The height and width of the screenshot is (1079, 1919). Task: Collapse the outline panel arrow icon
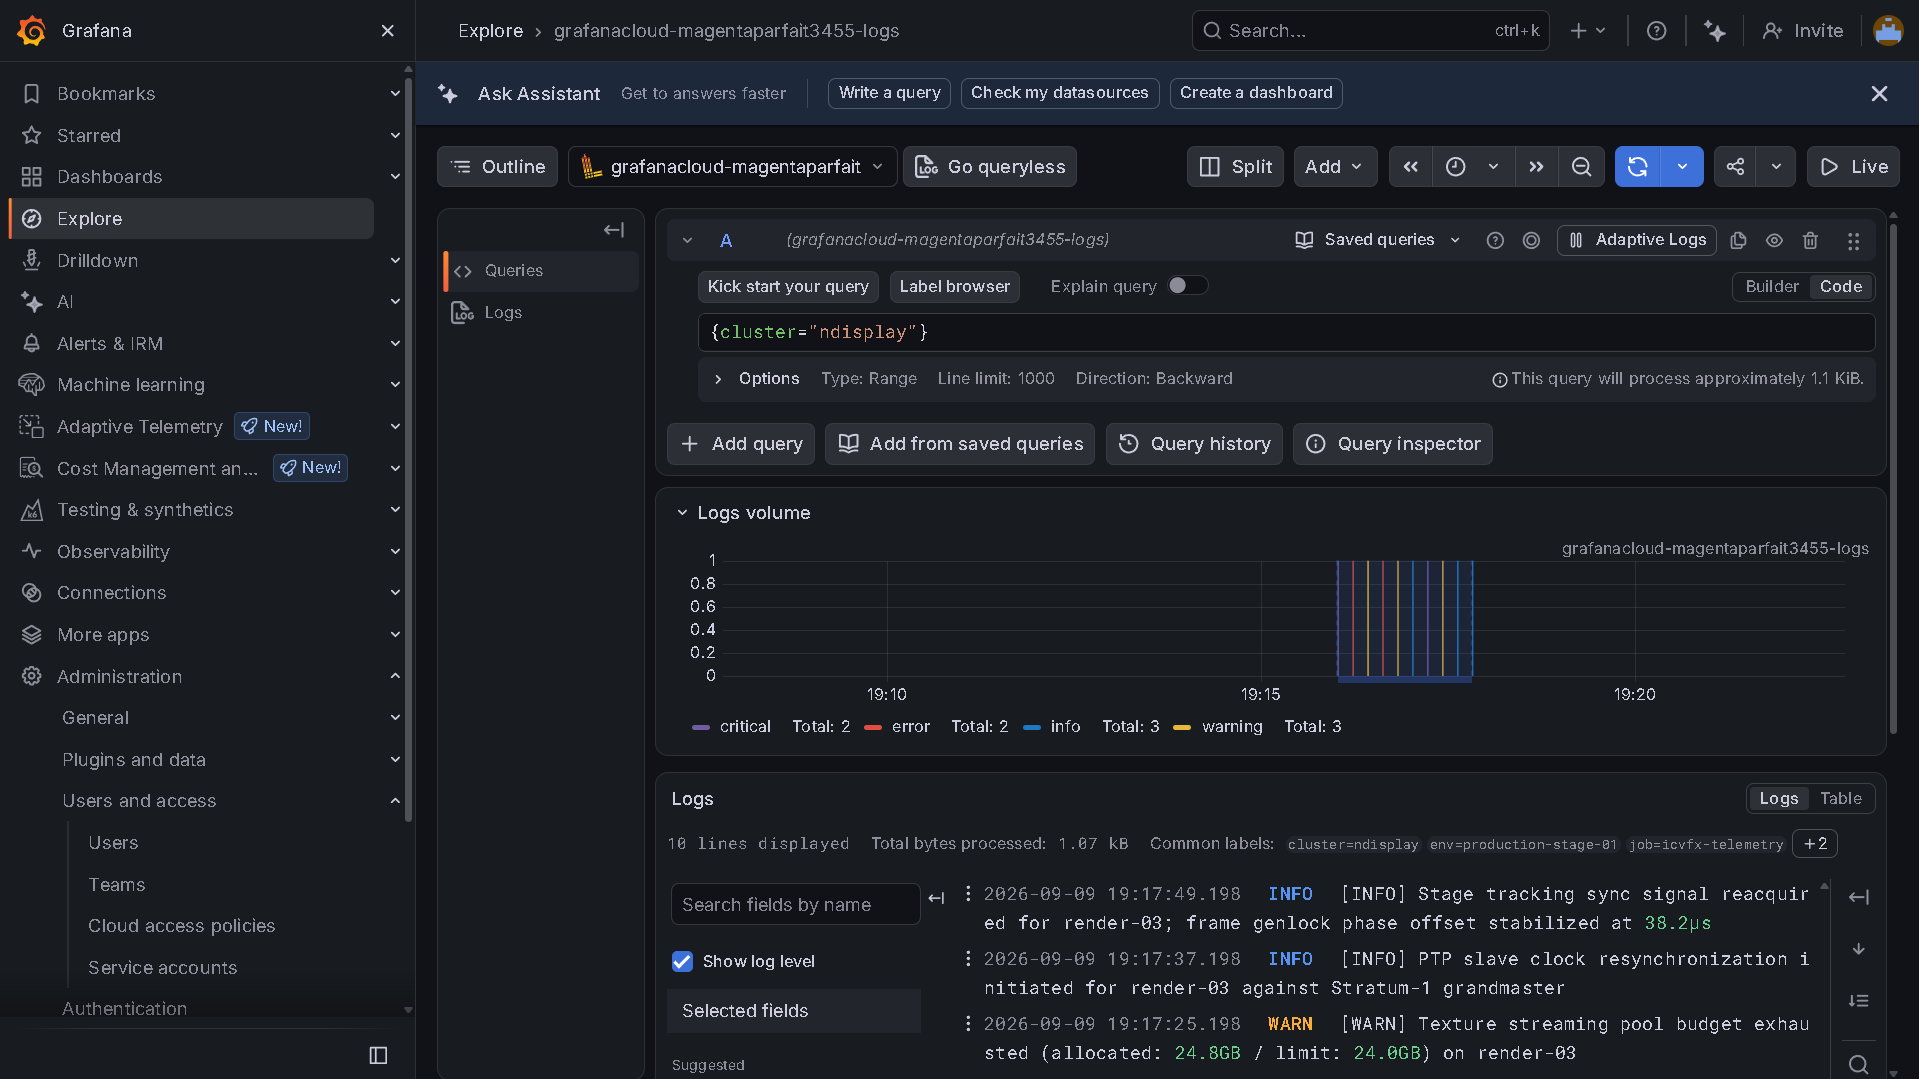point(614,230)
